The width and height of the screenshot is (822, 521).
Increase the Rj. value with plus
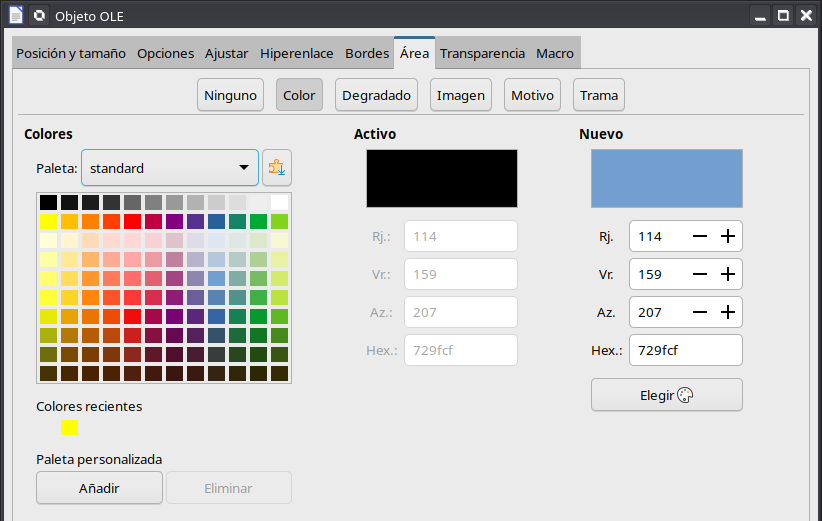coord(728,236)
